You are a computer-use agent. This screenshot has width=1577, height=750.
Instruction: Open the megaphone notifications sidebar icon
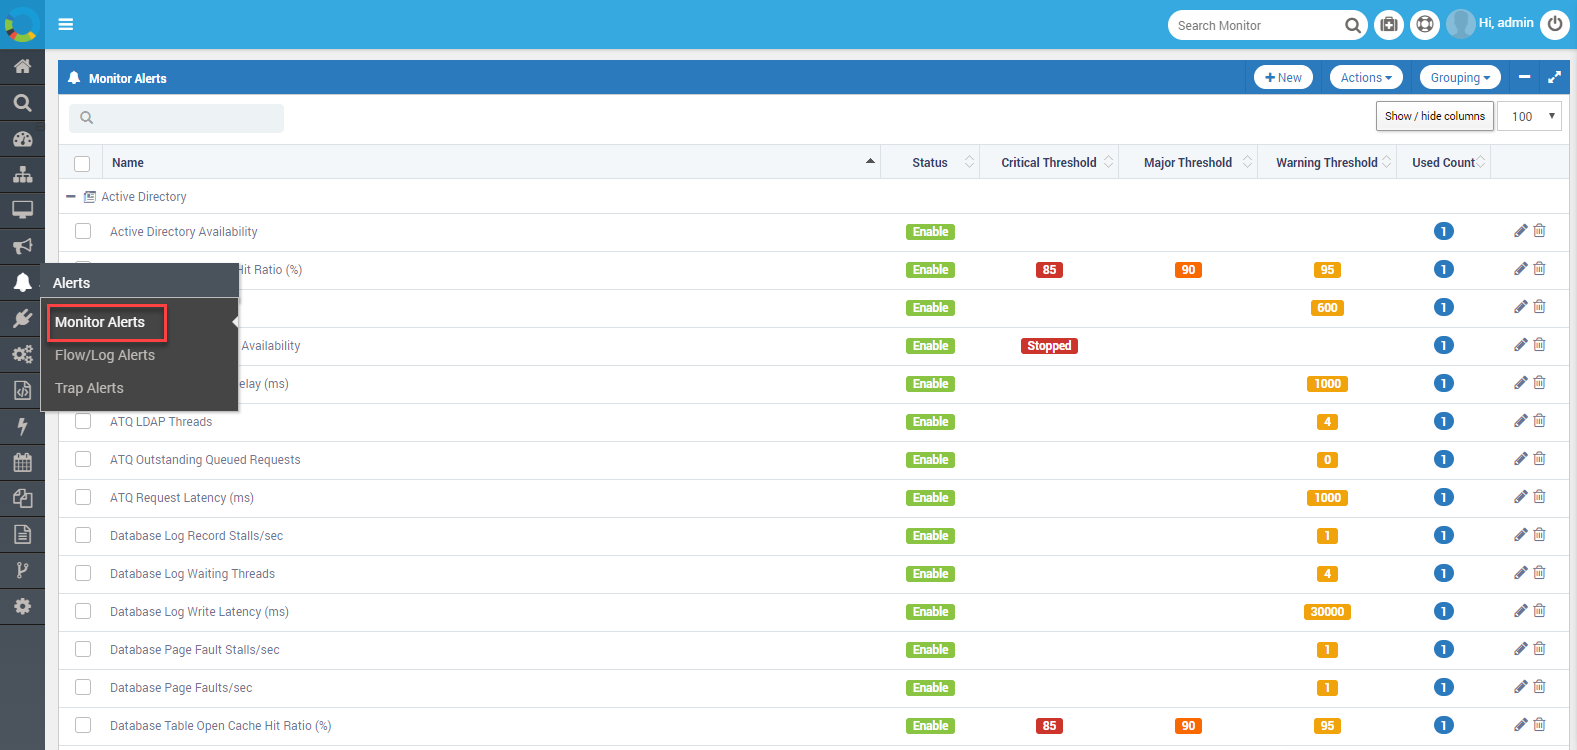tap(22, 246)
